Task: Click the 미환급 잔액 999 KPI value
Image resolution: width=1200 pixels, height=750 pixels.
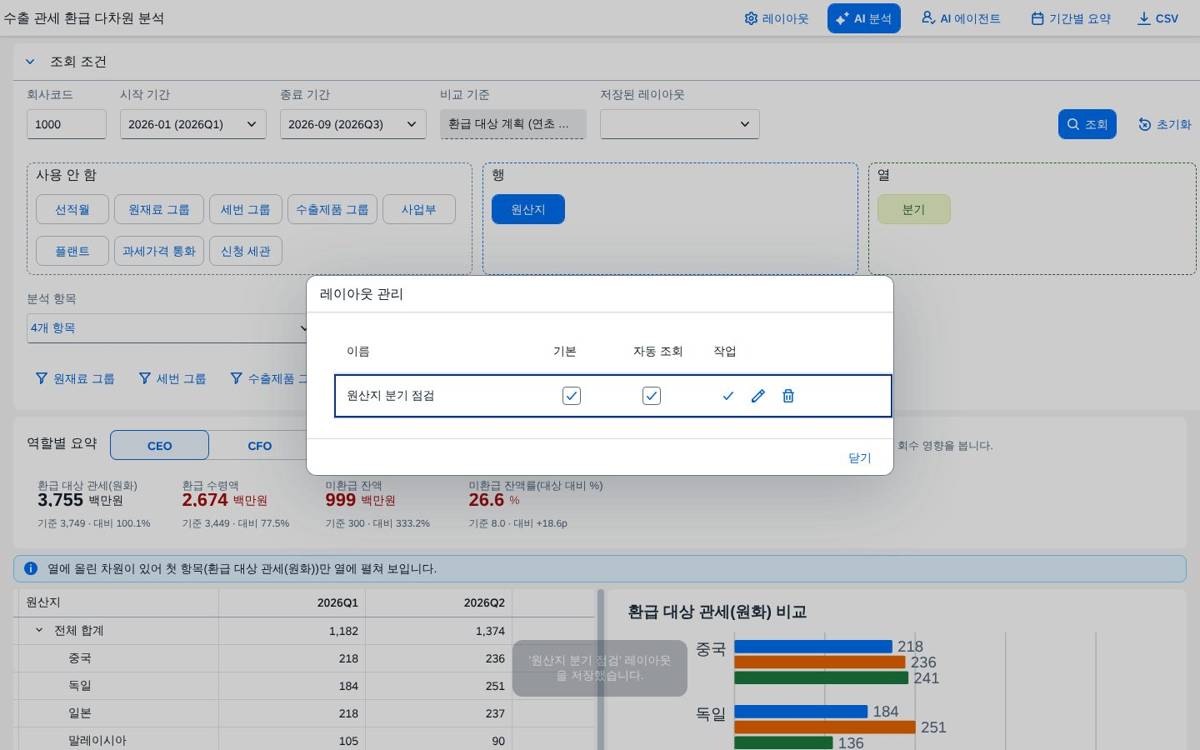Action: click(341, 500)
